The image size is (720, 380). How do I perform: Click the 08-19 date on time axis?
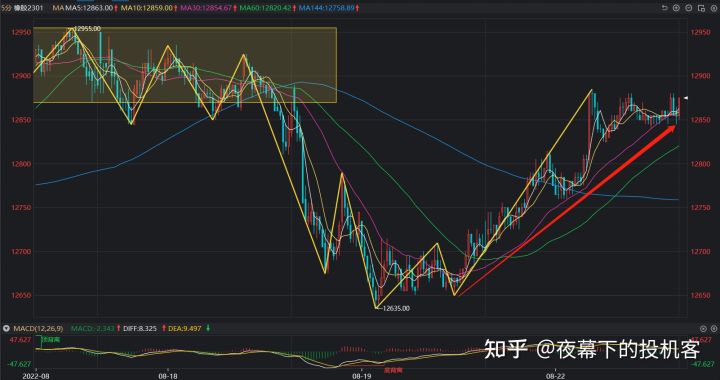tap(361, 375)
